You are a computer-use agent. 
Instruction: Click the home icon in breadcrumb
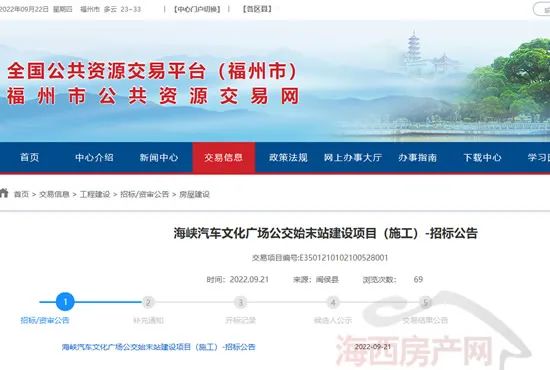click(x=4, y=193)
